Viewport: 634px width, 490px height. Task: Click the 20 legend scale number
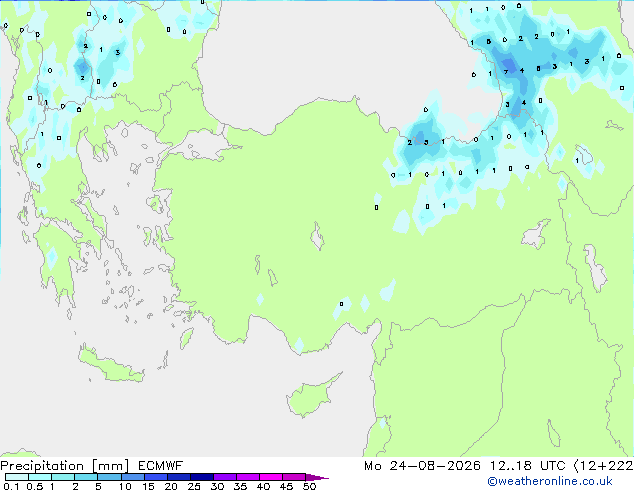tap(171, 486)
